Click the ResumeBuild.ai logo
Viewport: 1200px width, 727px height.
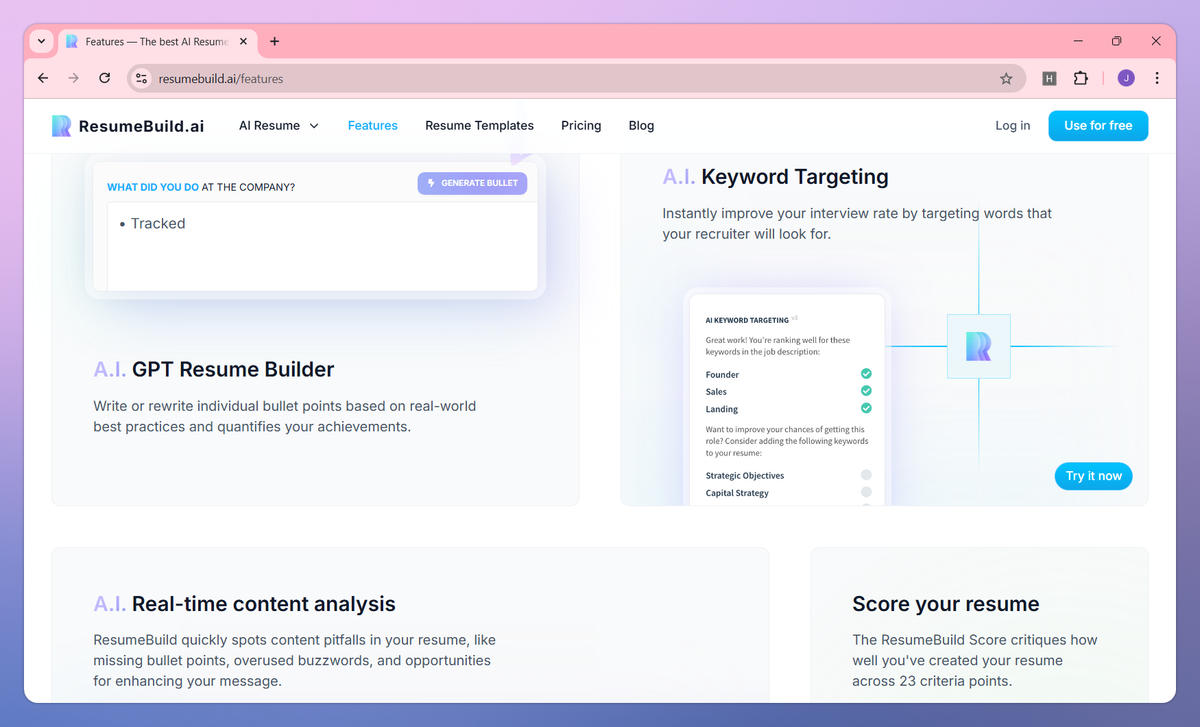128,126
